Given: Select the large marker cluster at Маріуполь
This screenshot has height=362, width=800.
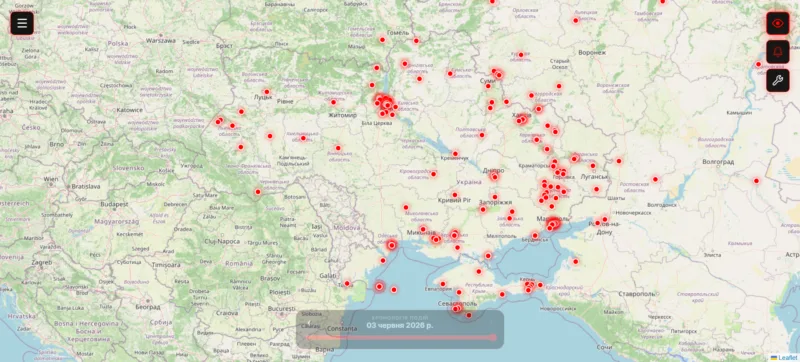Looking at the screenshot, I should pyautogui.click(x=553, y=223).
